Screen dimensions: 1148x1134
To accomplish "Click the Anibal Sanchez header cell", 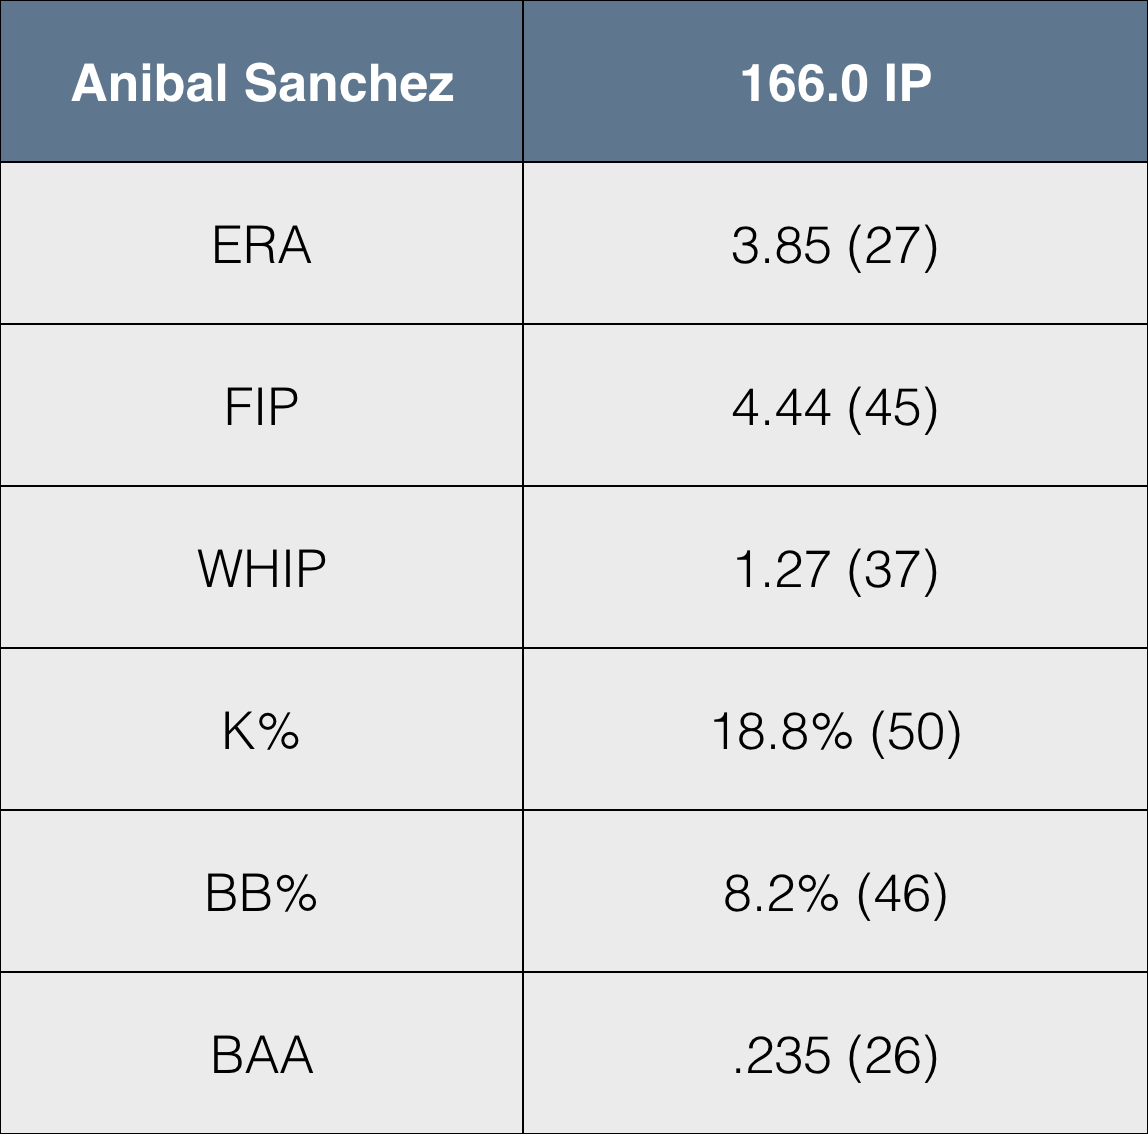I will click(262, 83).
